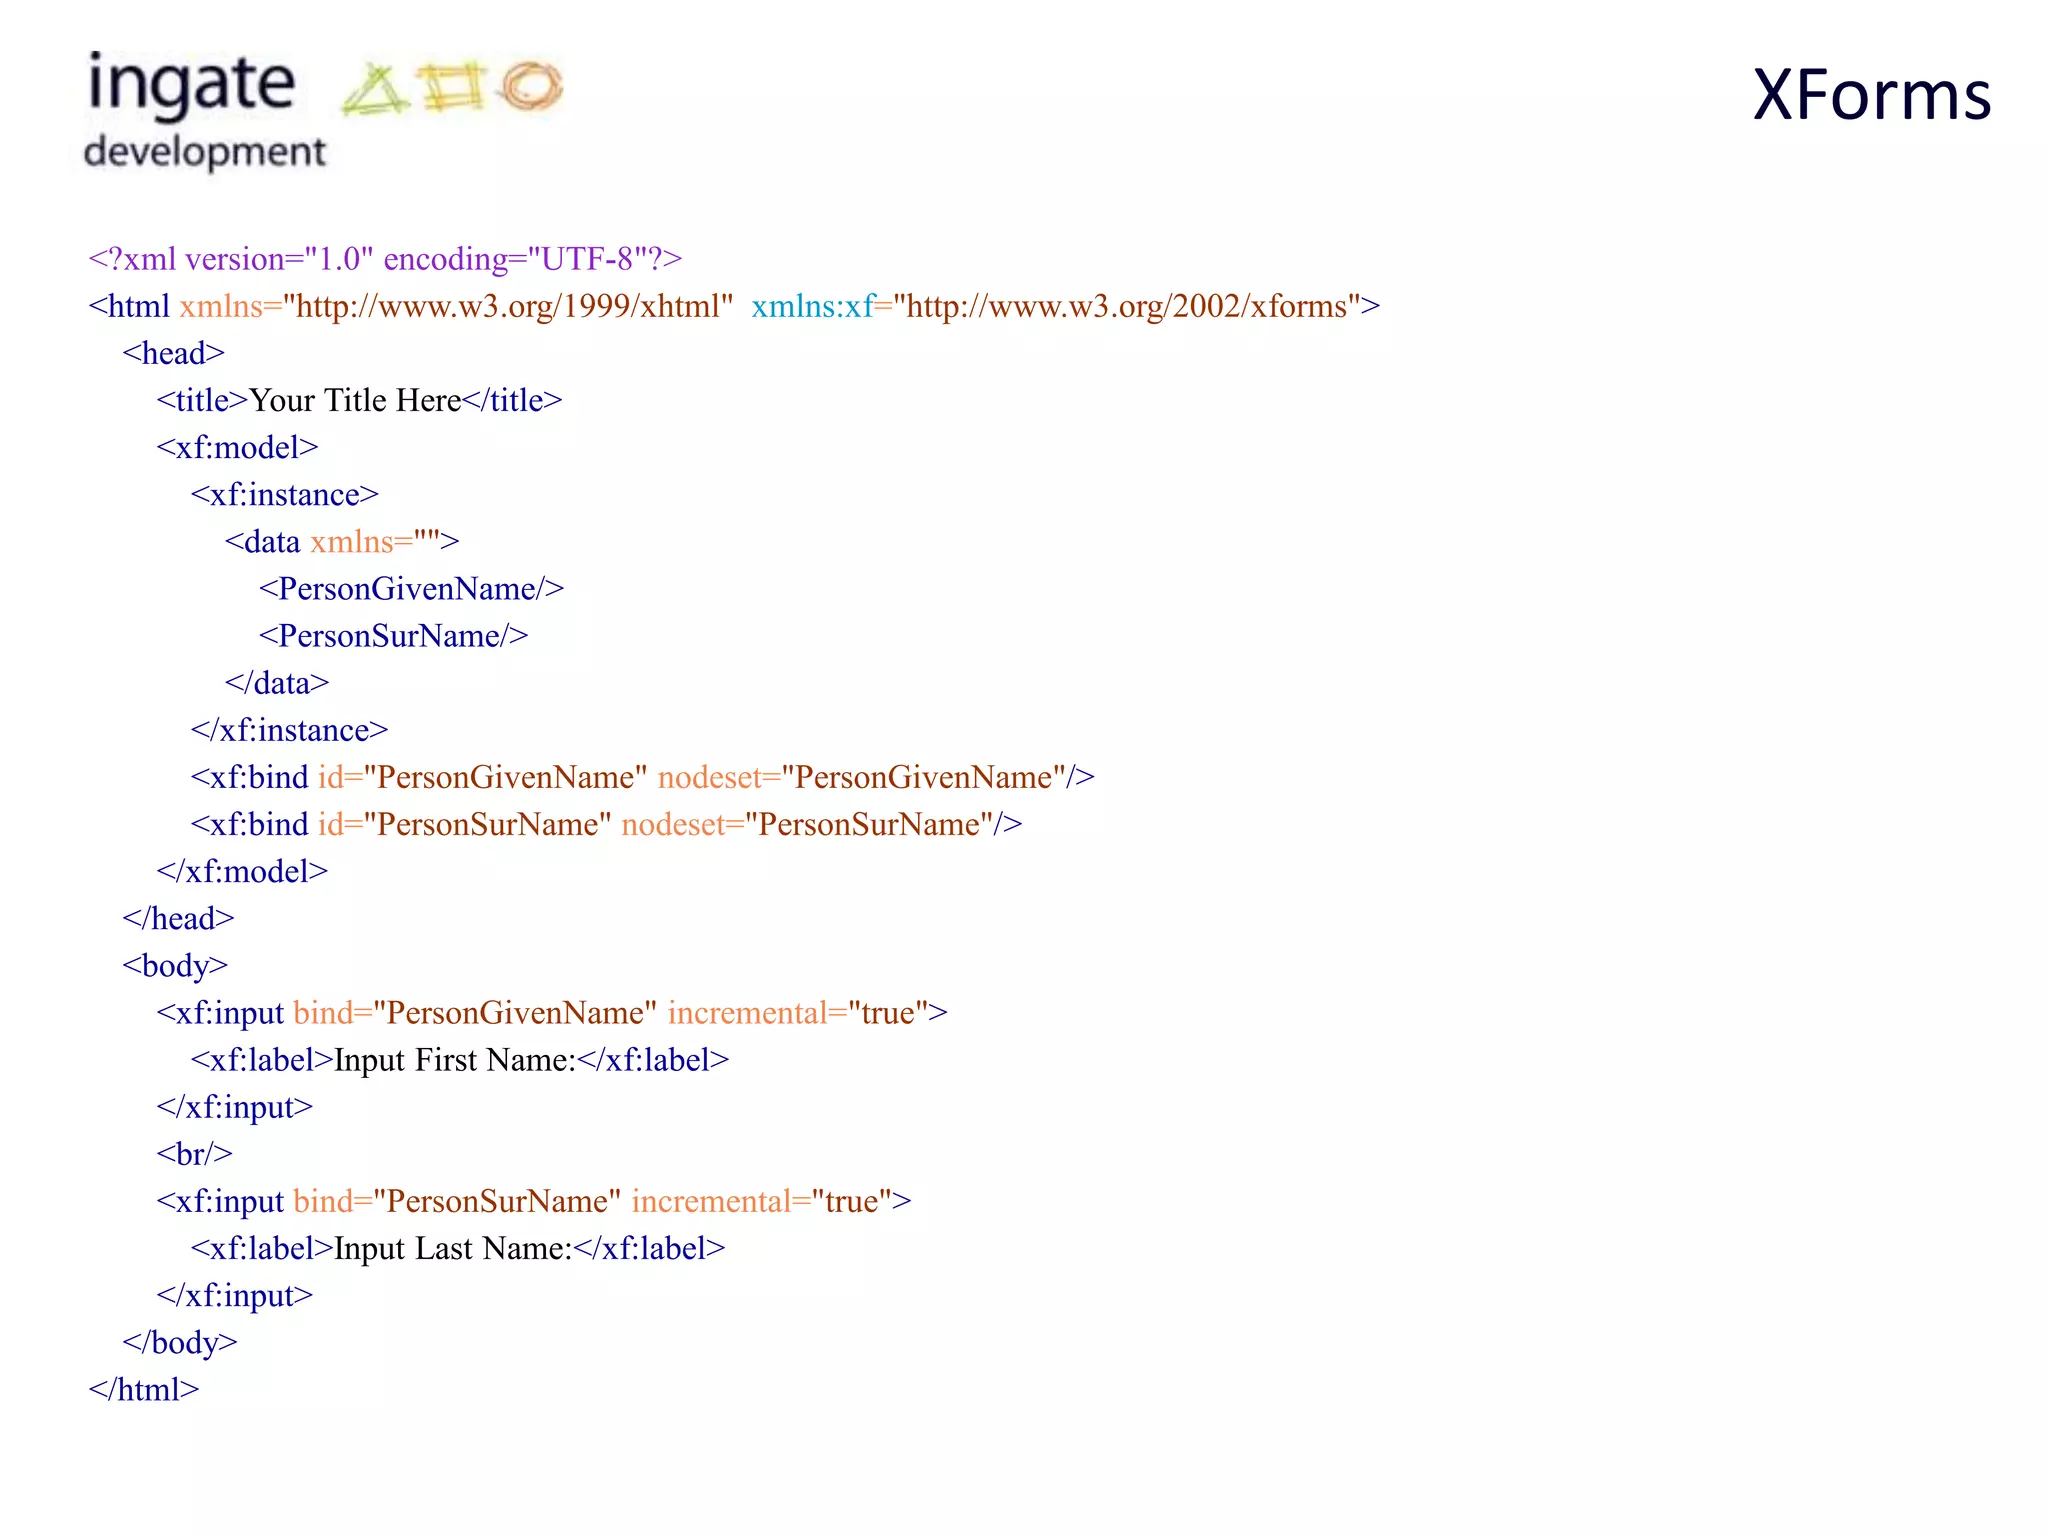This screenshot has width=2048, height=1536.
Task: Click the orange circle logo shape
Action: click(x=531, y=86)
